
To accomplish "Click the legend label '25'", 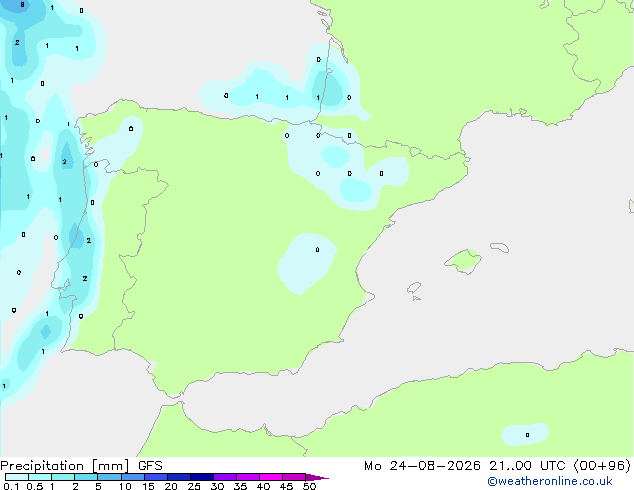I will tap(194, 486).
